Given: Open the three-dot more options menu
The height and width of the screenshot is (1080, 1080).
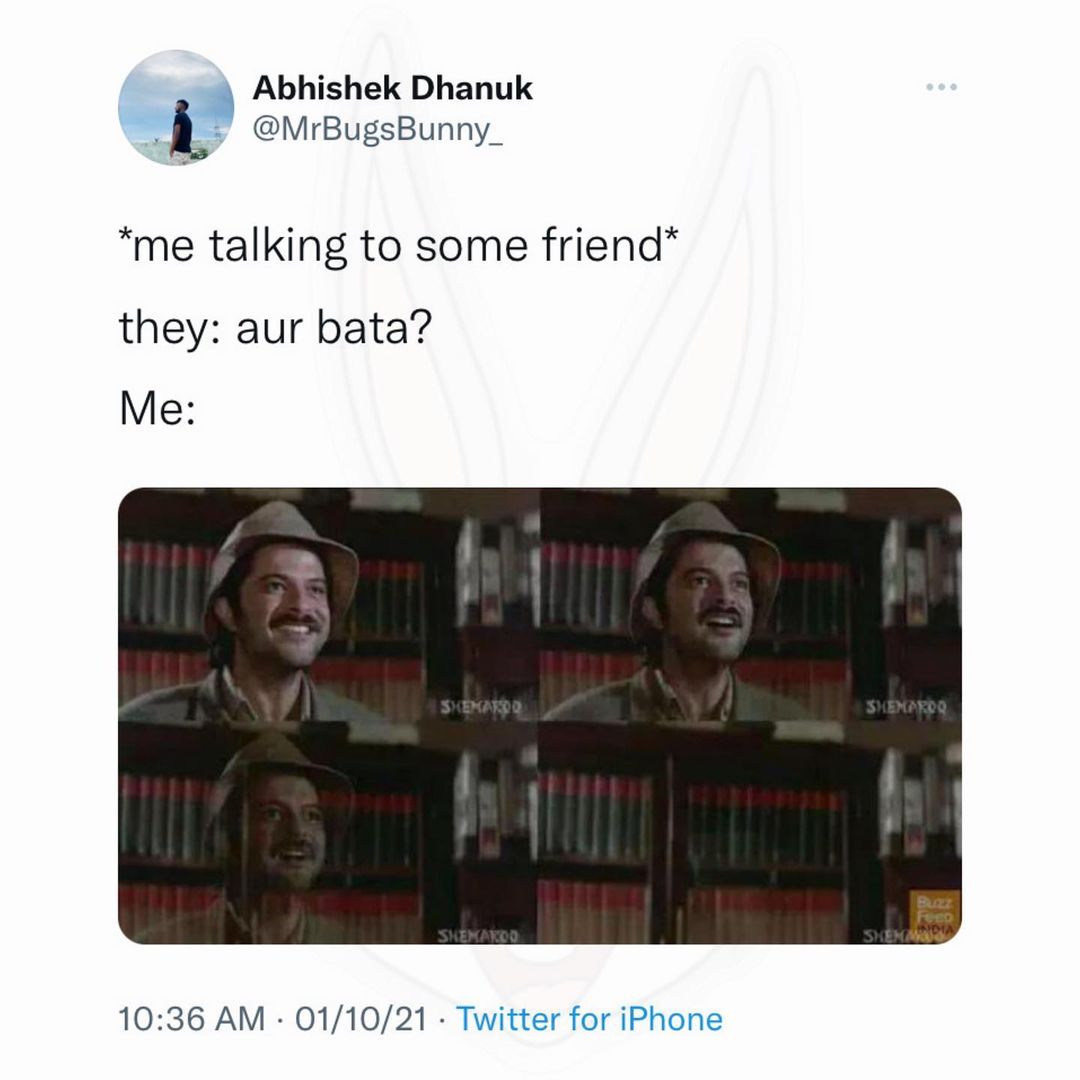Looking at the screenshot, I should [941, 87].
